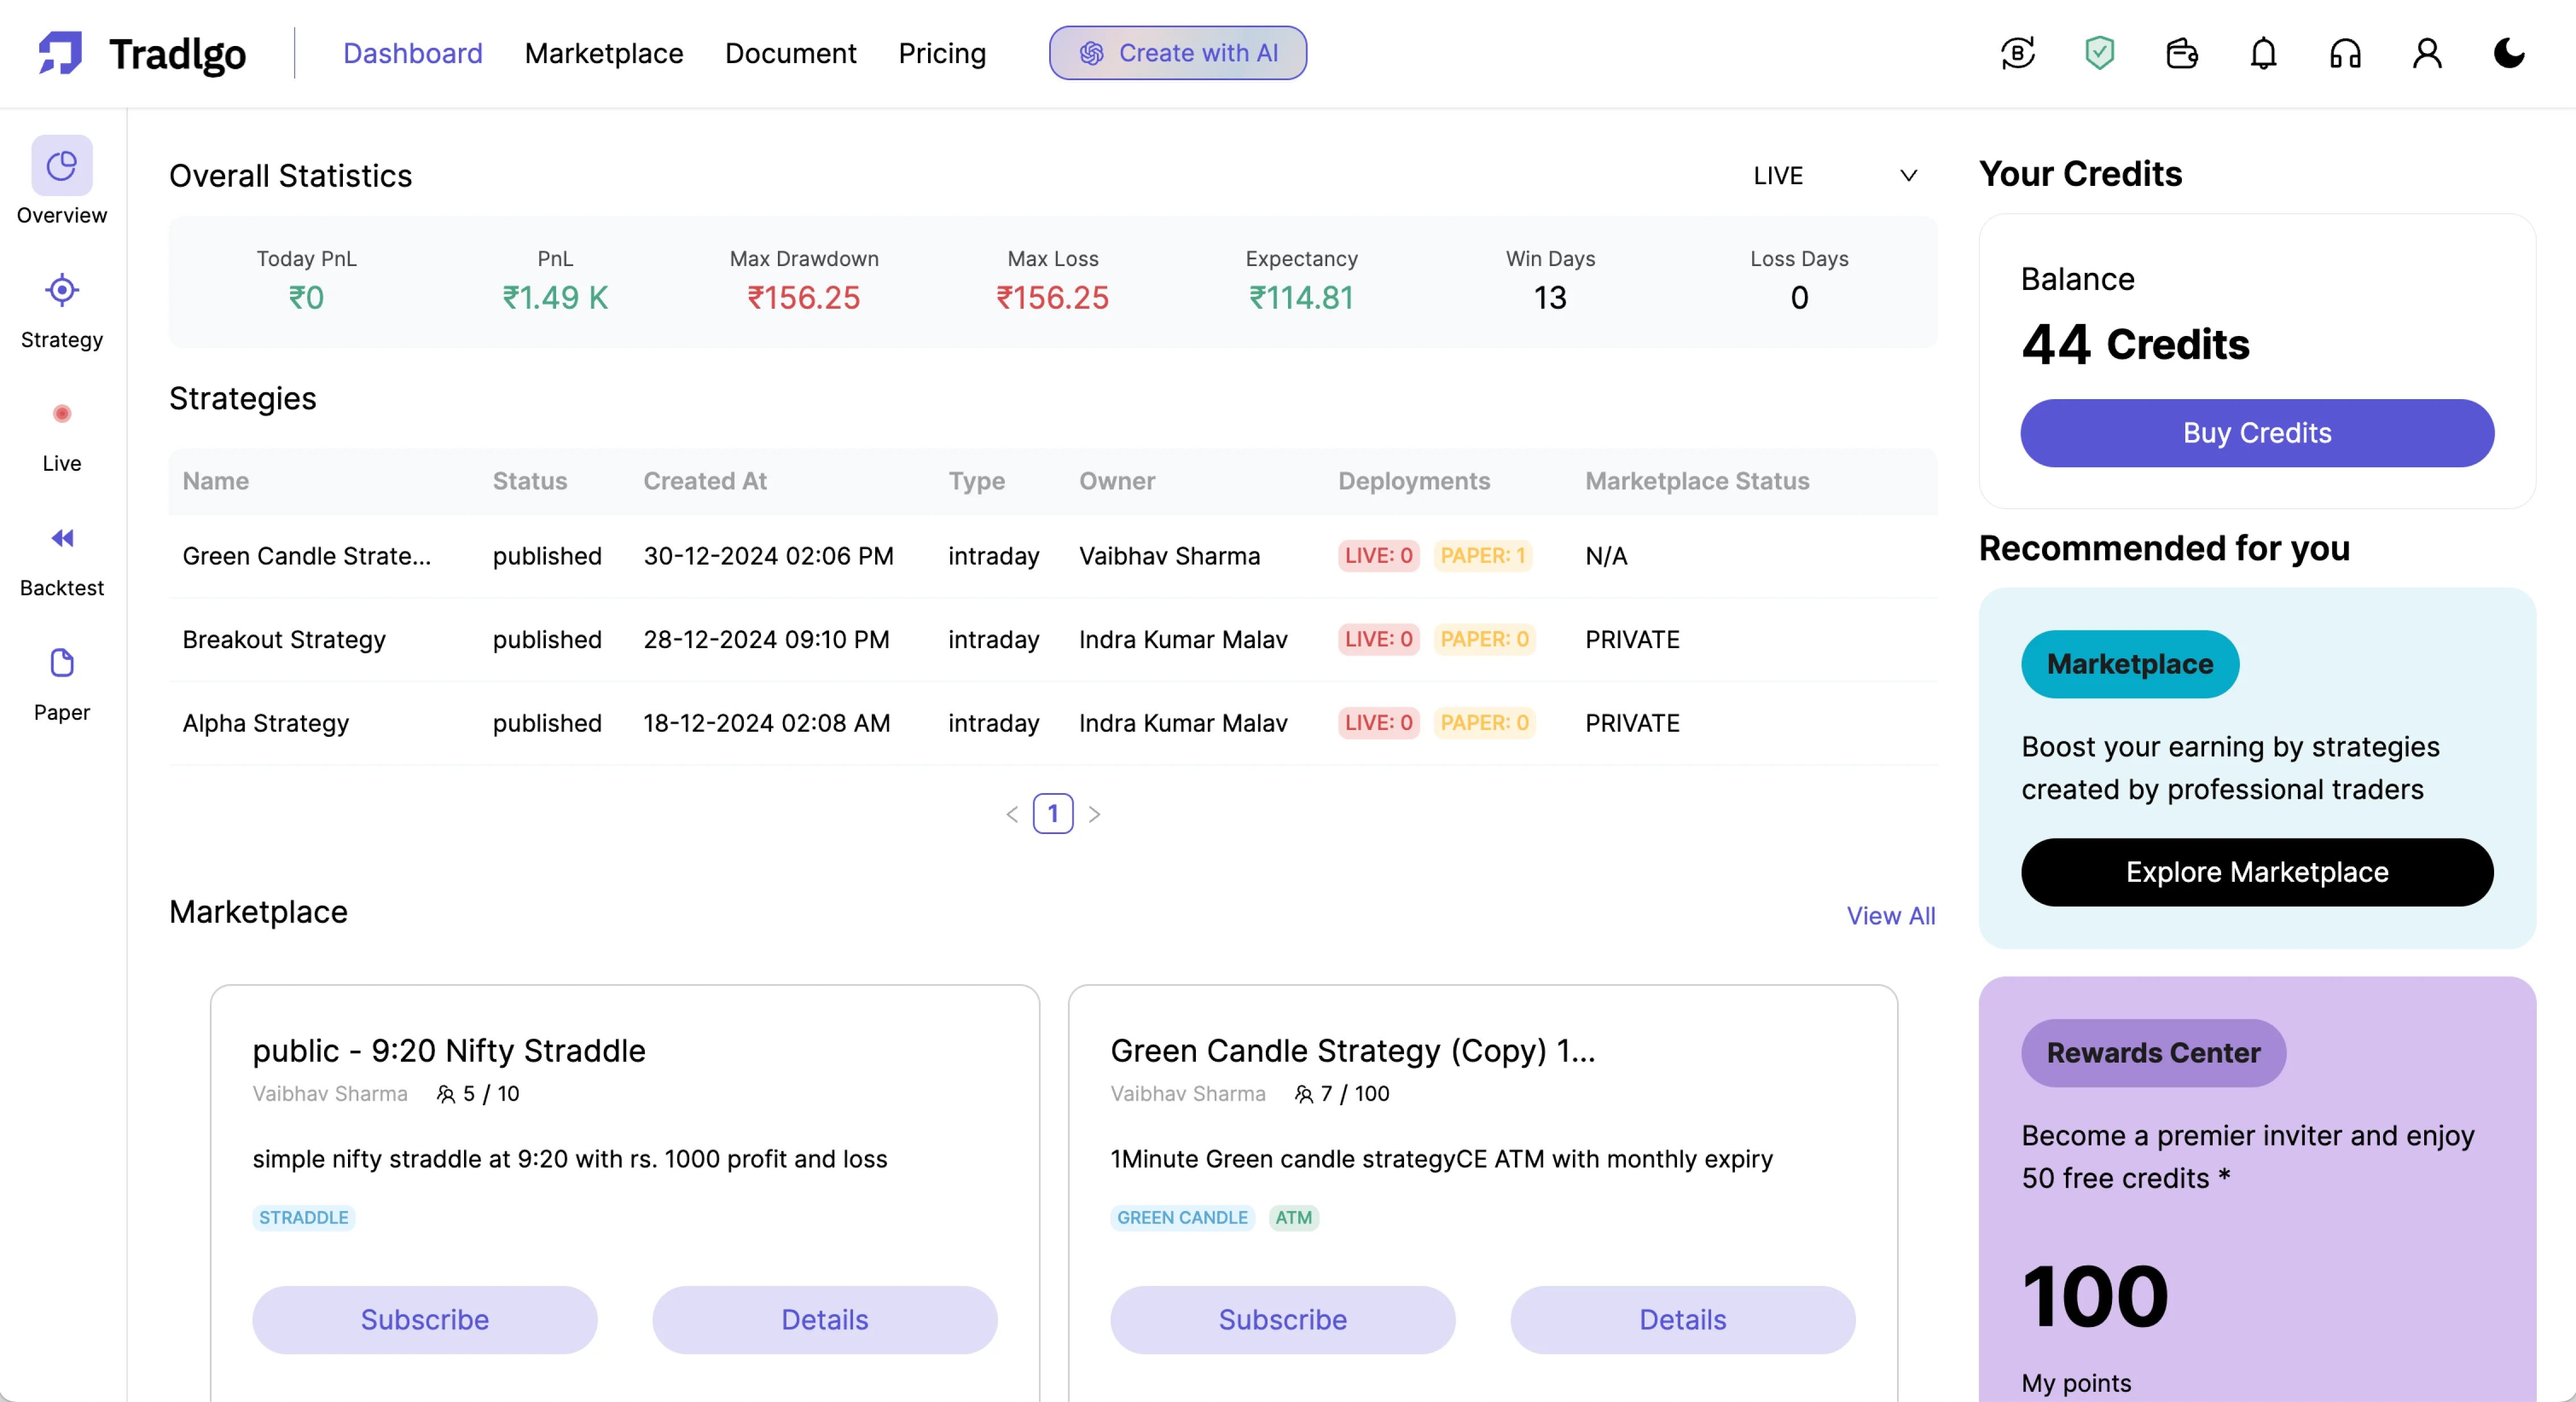This screenshot has height=1402, width=2576.
Task: Open the Pricing menu item
Action: coord(941,53)
